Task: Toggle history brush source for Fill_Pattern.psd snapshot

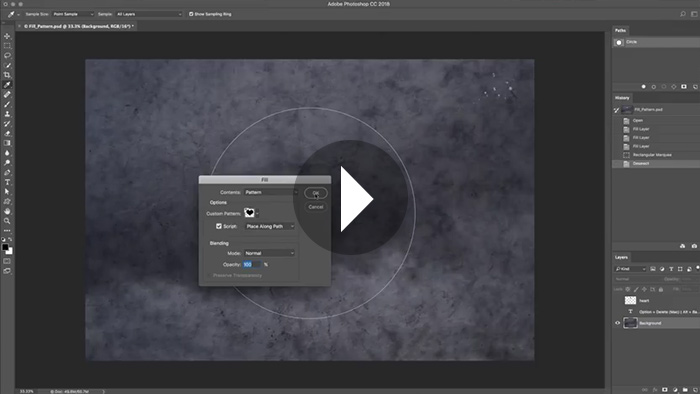Action: coord(617,110)
